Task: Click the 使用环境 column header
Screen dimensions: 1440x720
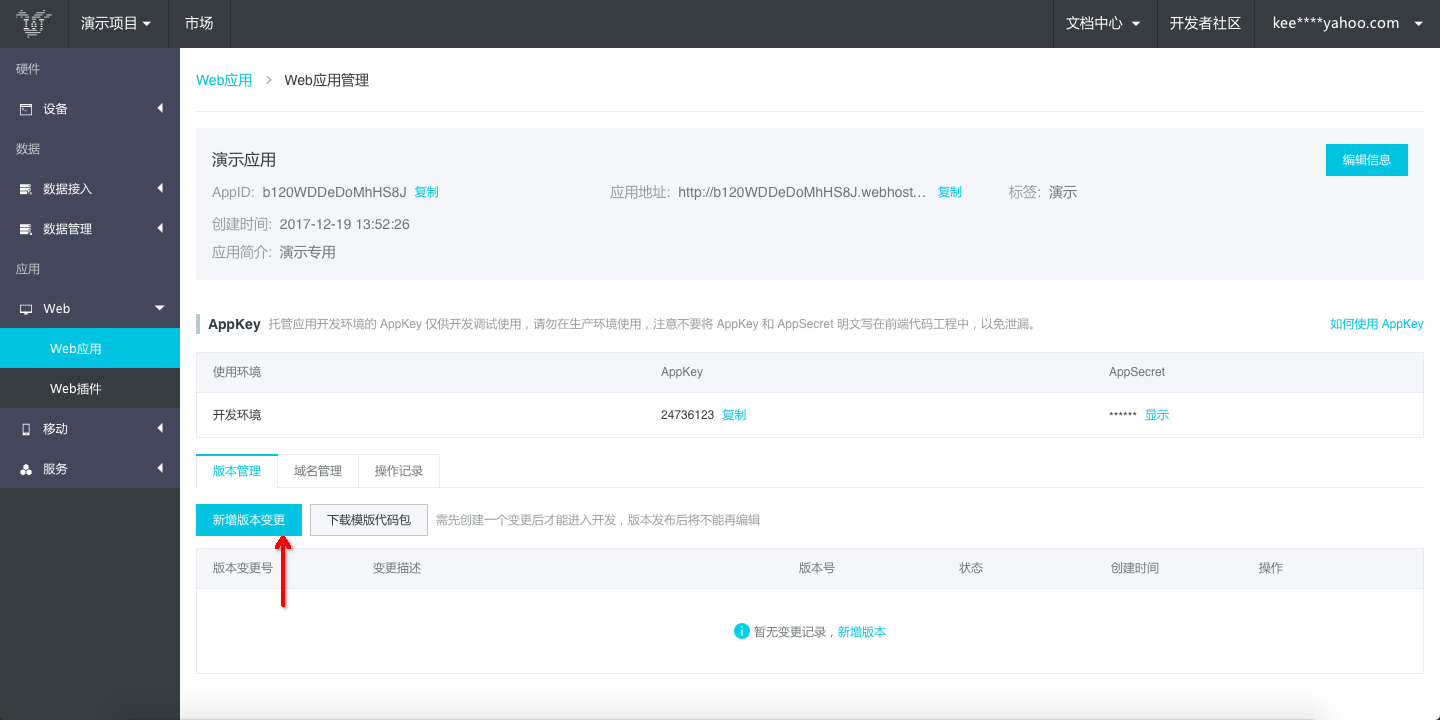Action: (x=237, y=372)
